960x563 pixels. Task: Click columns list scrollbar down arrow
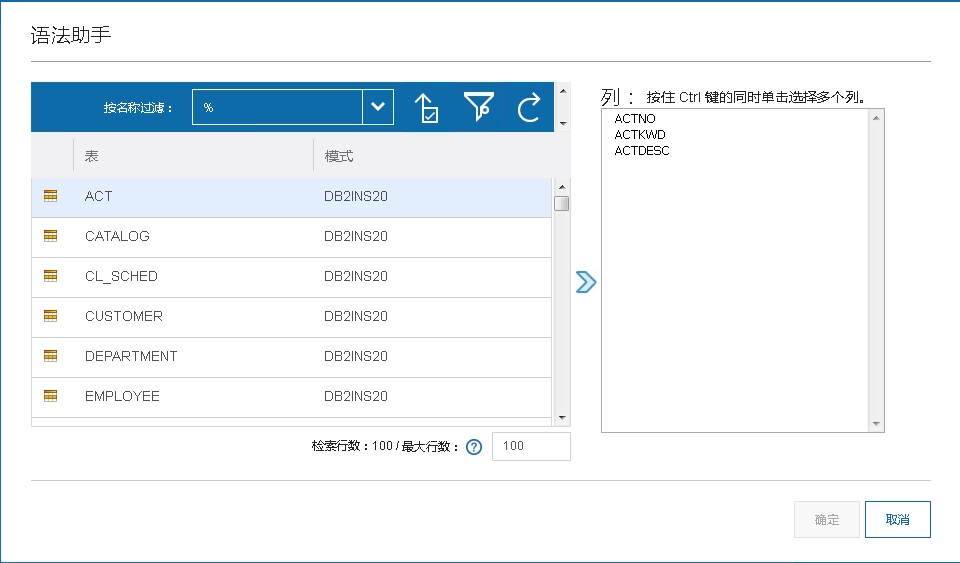coord(876,423)
